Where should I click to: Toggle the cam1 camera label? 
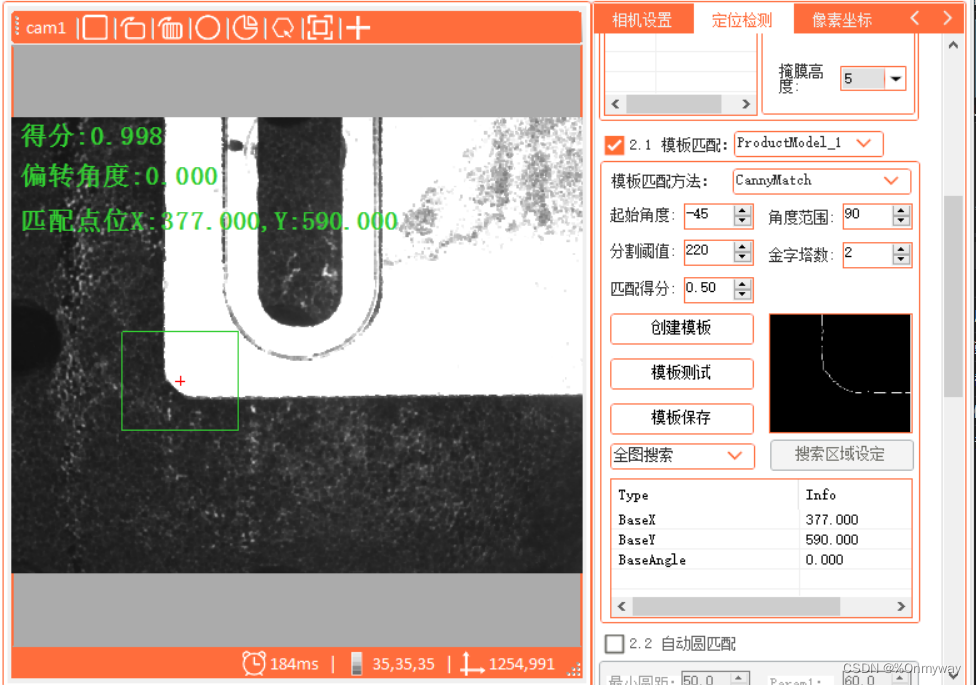point(44,27)
